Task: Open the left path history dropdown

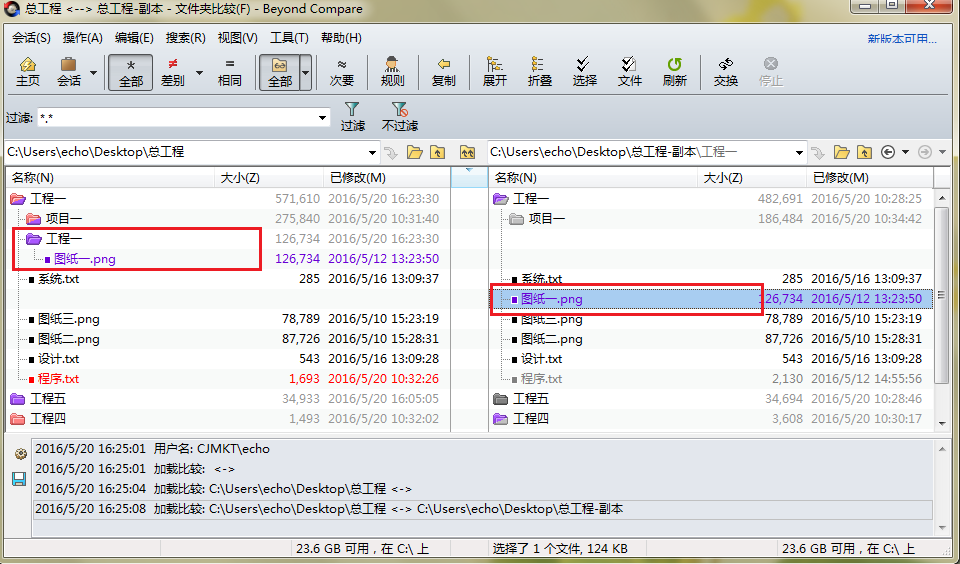Action: pyautogui.click(x=372, y=152)
